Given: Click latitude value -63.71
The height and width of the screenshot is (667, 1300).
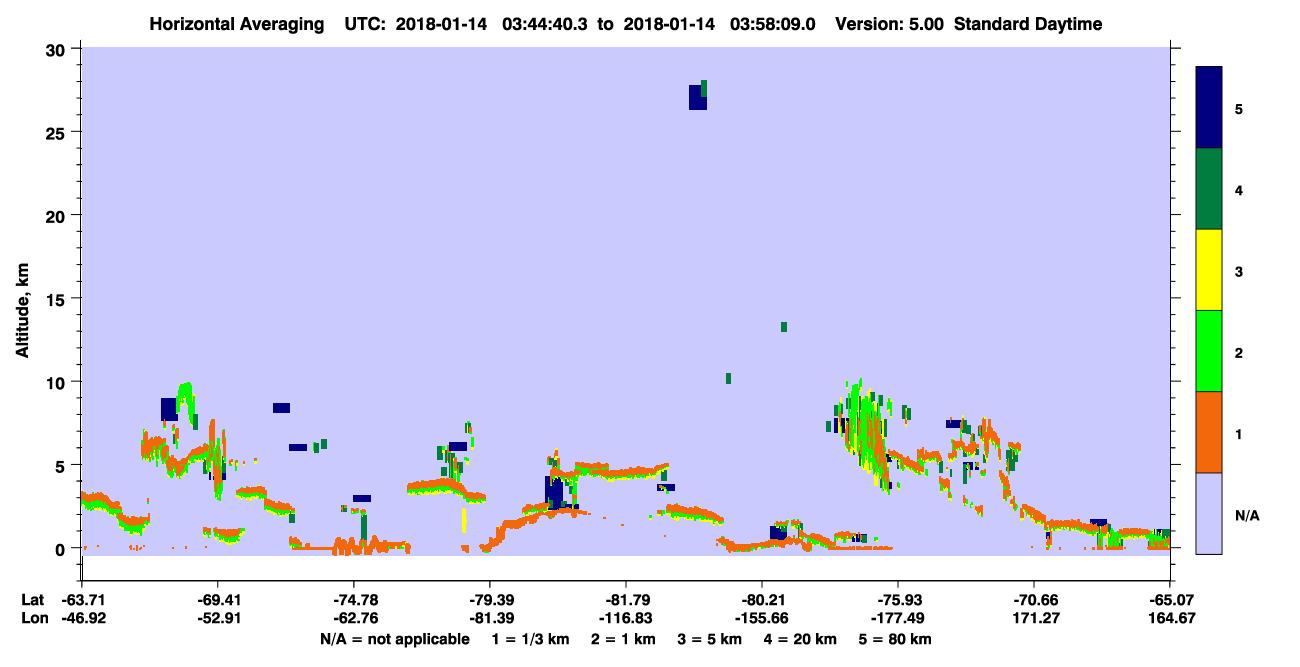Looking at the screenshot, I should click(81, 600).
